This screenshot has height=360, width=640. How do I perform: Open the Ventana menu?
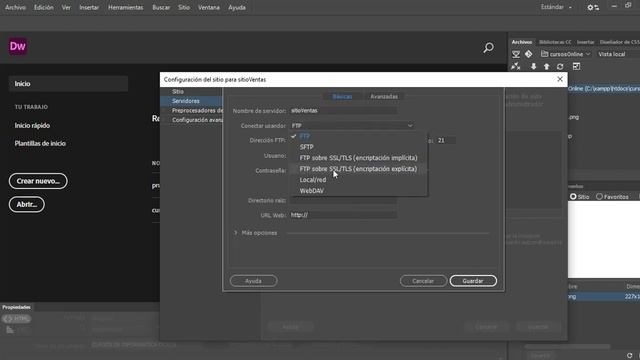(209, 7)
